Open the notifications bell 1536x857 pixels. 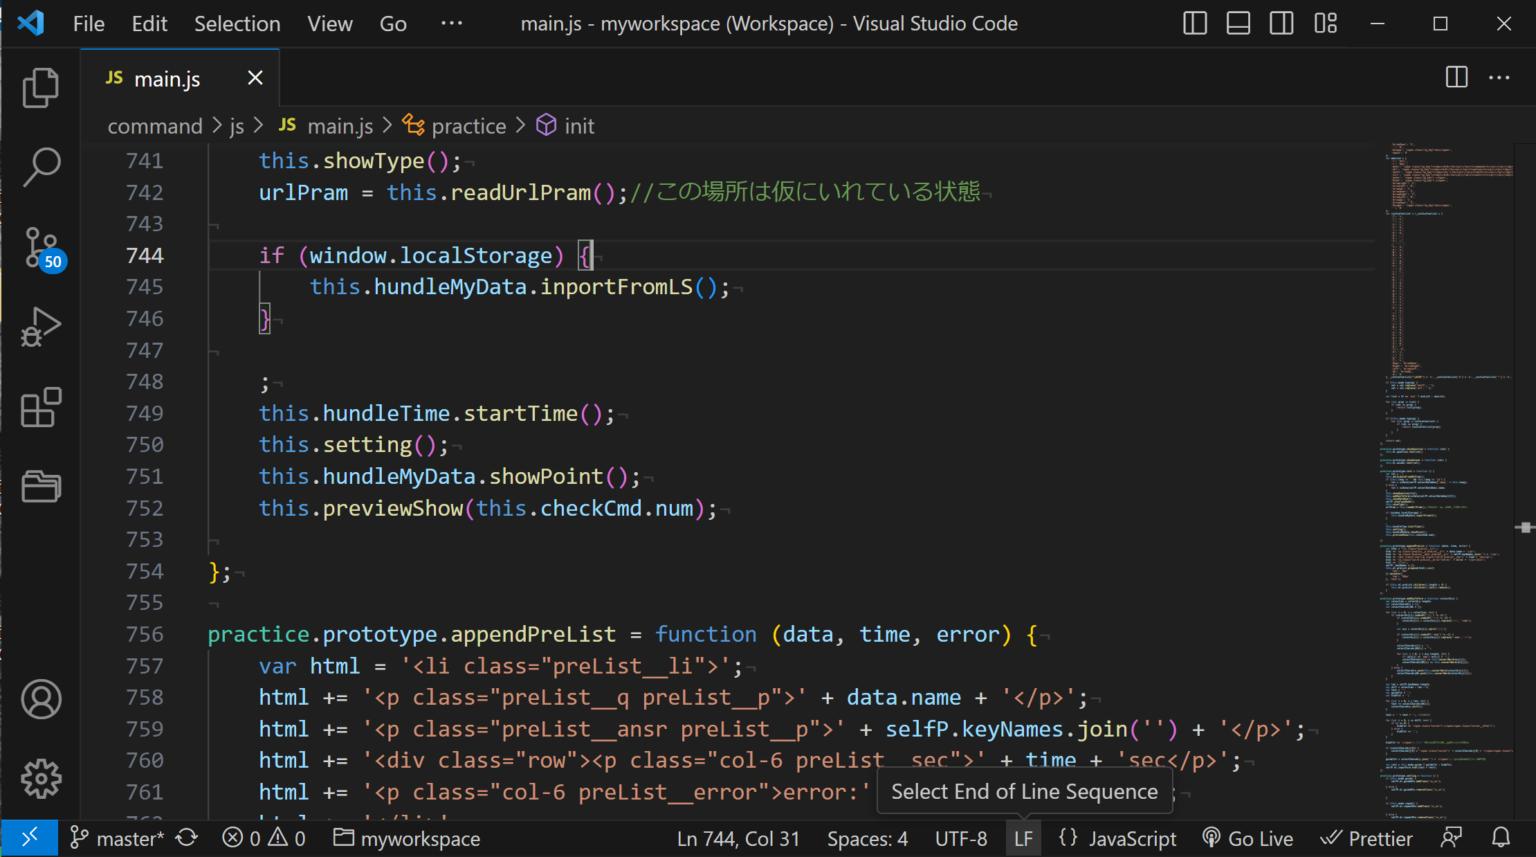[1502, 838]
